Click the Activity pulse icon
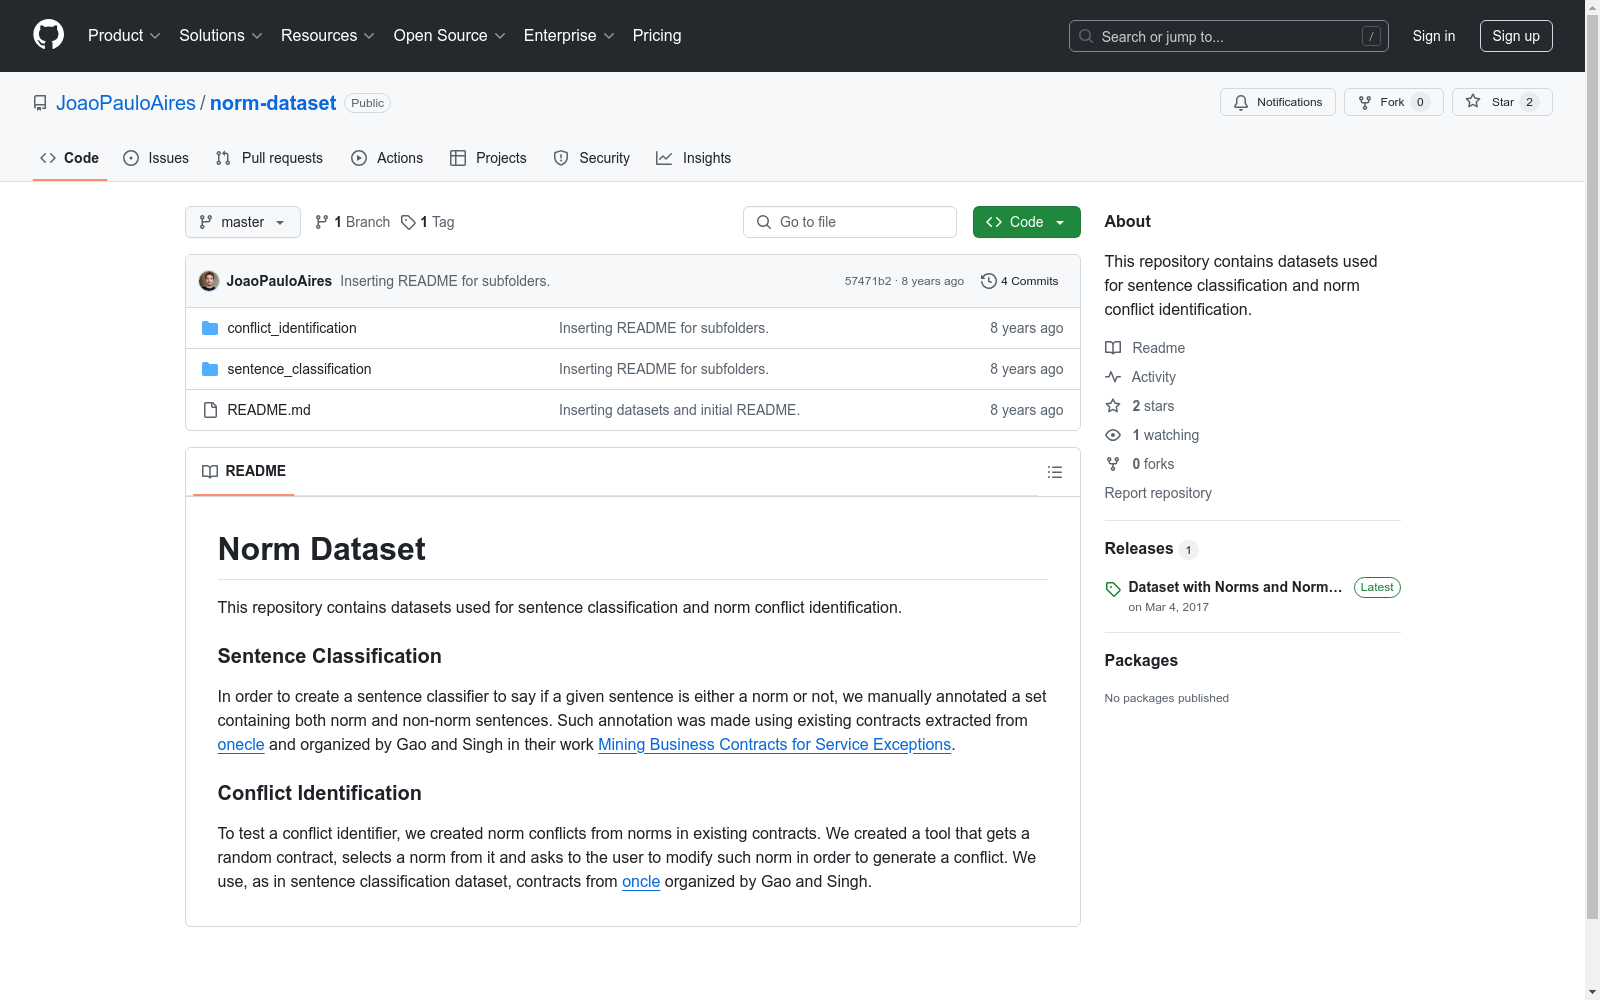The image size is (1600, 1000). pos(1113,377)
